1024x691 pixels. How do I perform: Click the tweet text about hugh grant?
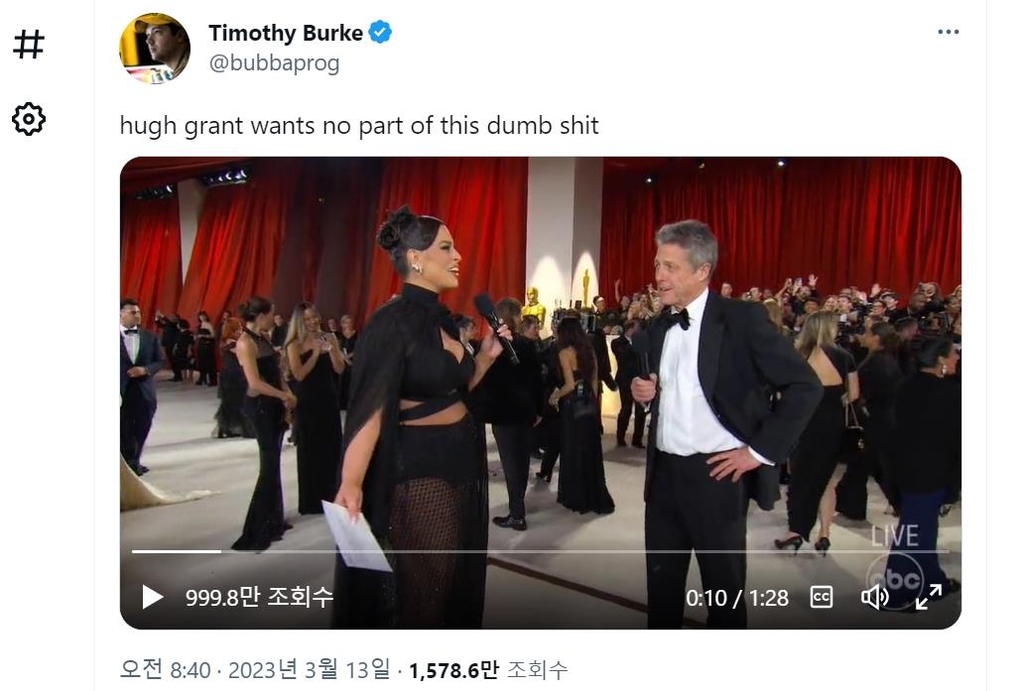pyautogui.click(x=359, y=125)
